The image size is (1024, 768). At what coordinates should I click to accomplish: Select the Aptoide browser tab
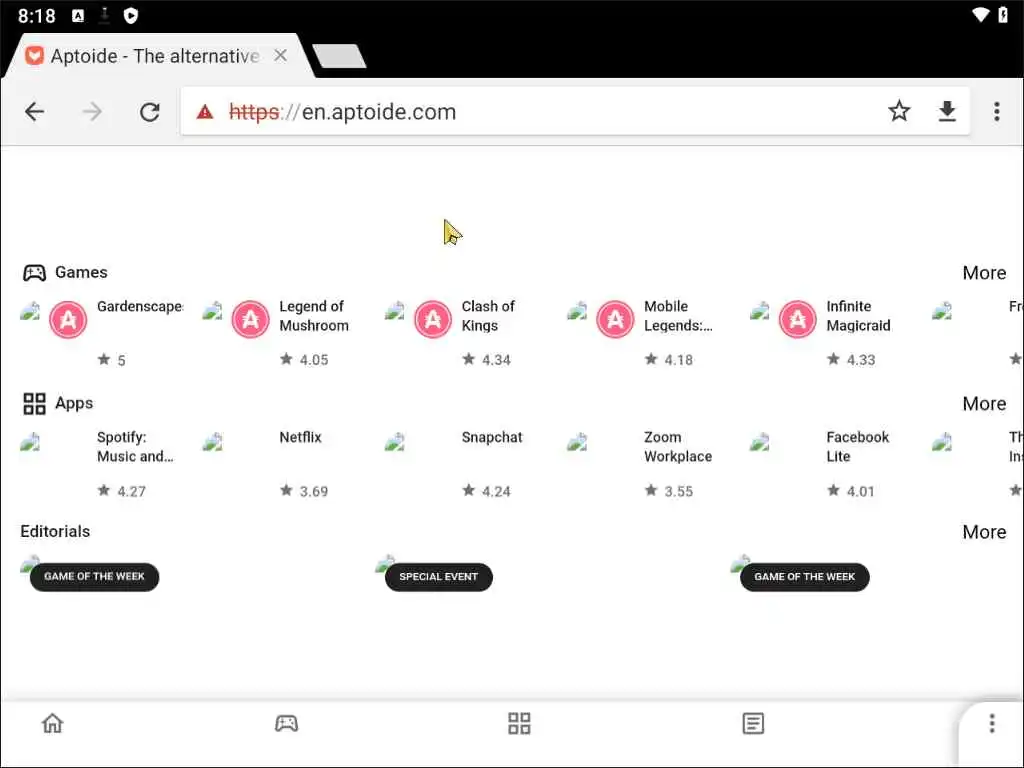pos(155,56)
